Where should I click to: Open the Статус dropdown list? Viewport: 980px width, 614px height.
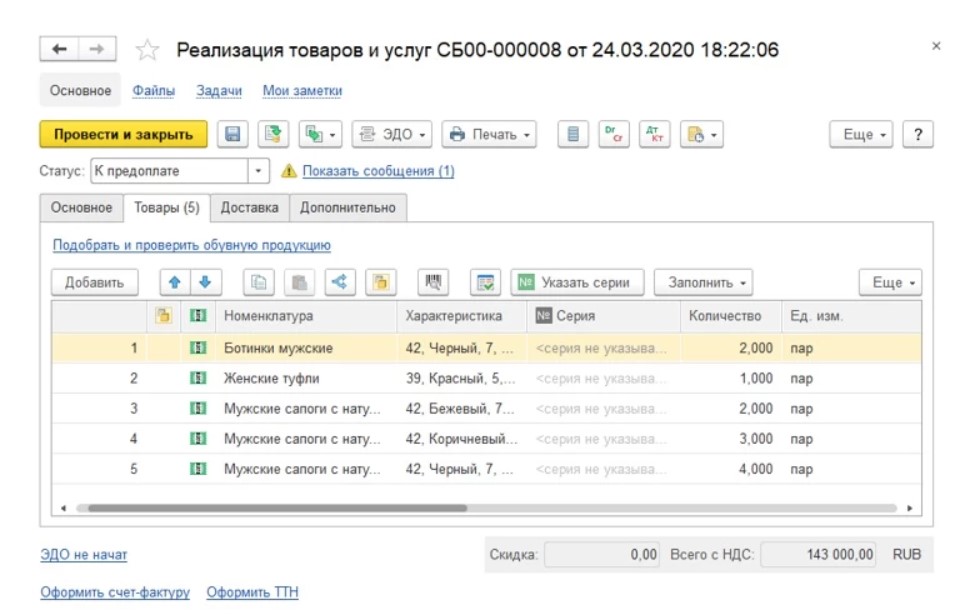pyautogui.click(x=259, y=171)
